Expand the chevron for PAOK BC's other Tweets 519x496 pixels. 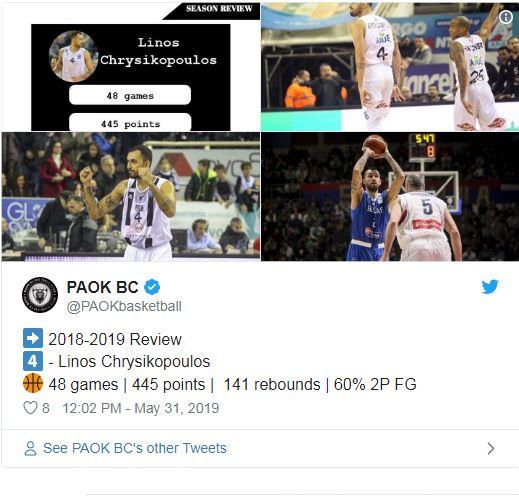point(491,448)
